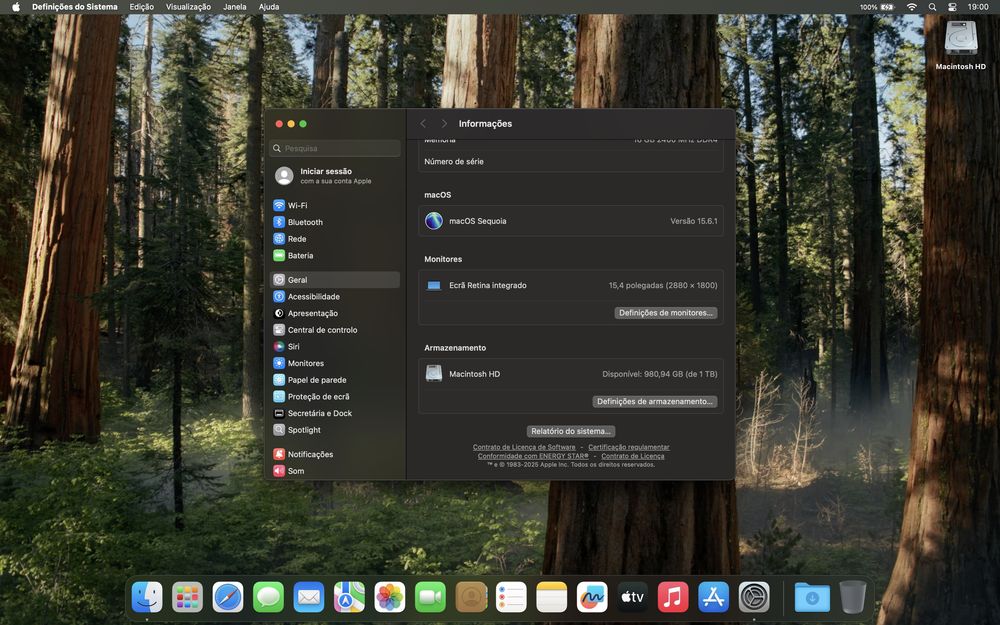Open Certificação regulamentar link
The image size is (1000, 625).
click(x=629, y=447)
